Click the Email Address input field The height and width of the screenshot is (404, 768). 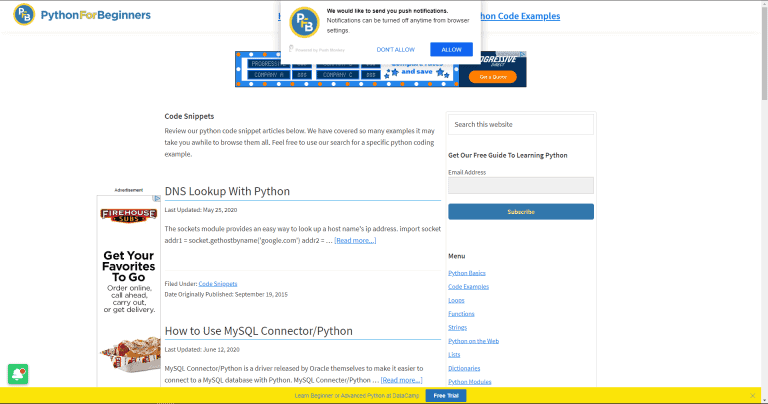520,185
